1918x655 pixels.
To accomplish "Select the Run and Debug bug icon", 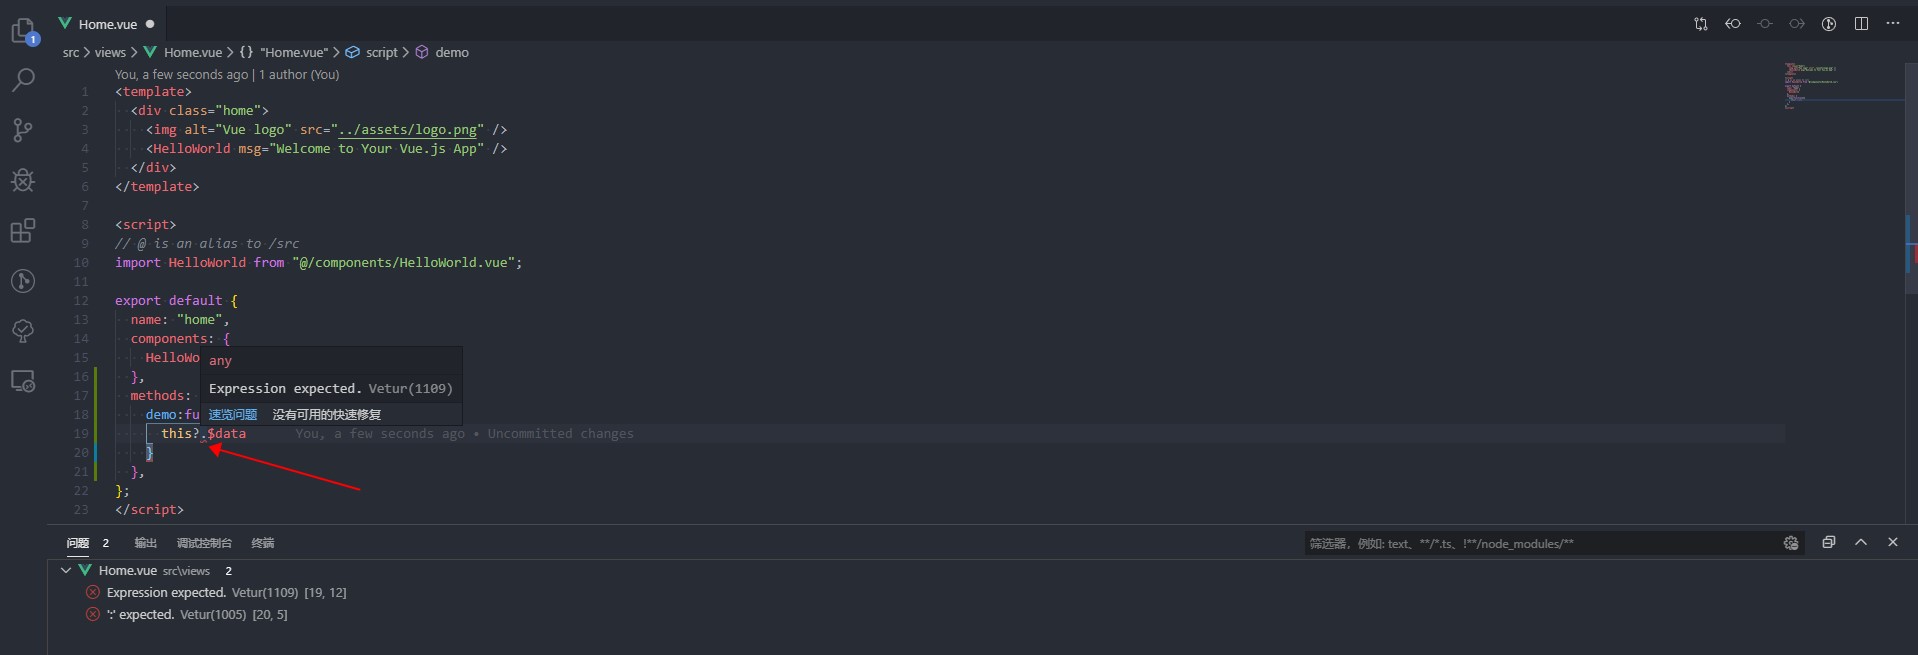I will [23, 180].
